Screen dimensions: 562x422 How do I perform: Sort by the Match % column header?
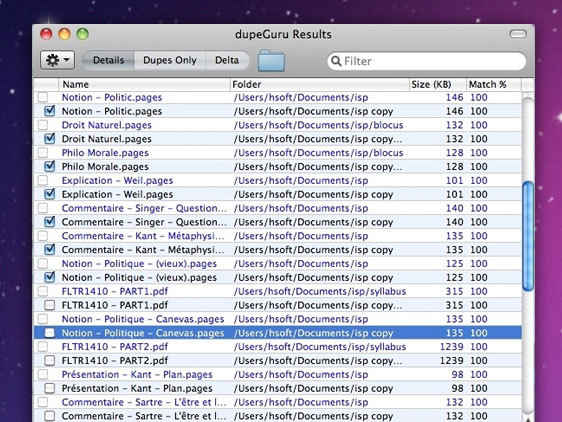coord(494,84)
